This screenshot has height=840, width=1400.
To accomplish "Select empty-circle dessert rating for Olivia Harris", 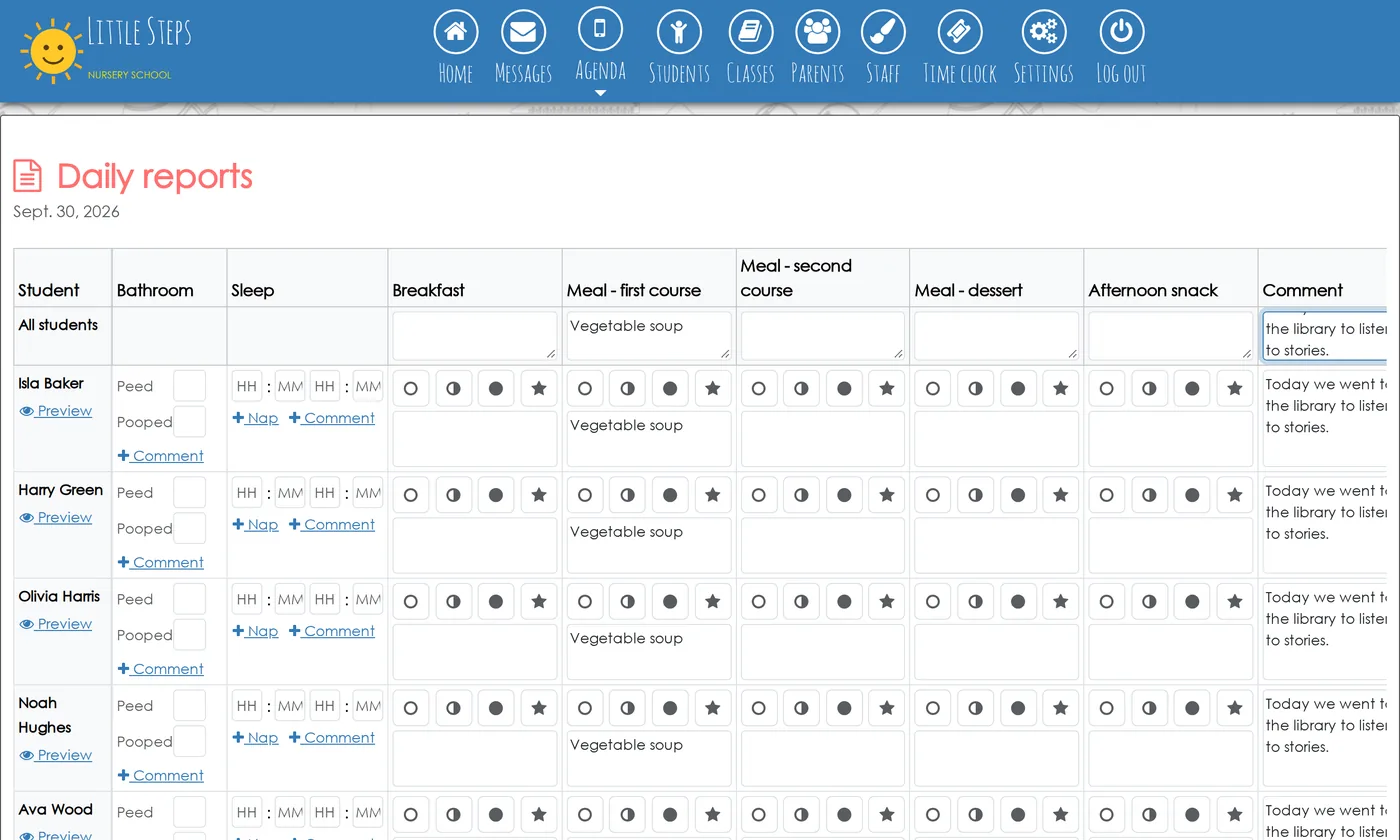I will pos(932,602).
